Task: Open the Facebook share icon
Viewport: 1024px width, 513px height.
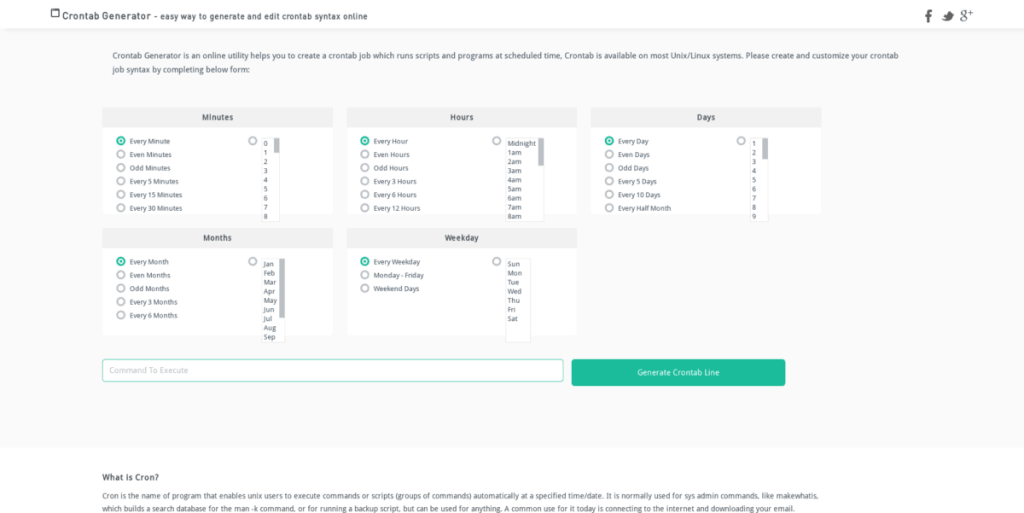Action: click(x=928, y=16)
